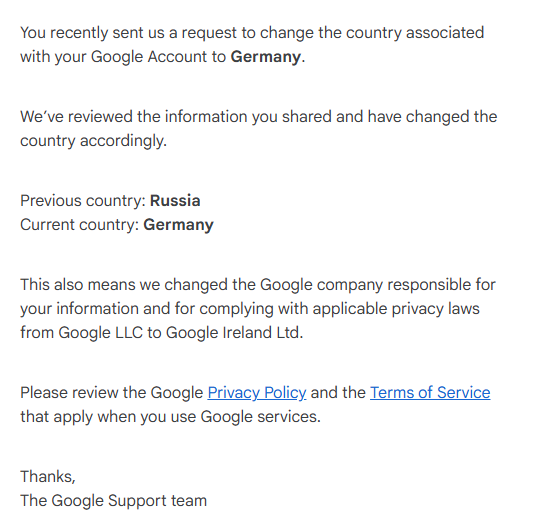Image resolution: width=533 pixels, height=528 pixels.
Task: Click the line starting This also means
Action: (x=258, y=285)
